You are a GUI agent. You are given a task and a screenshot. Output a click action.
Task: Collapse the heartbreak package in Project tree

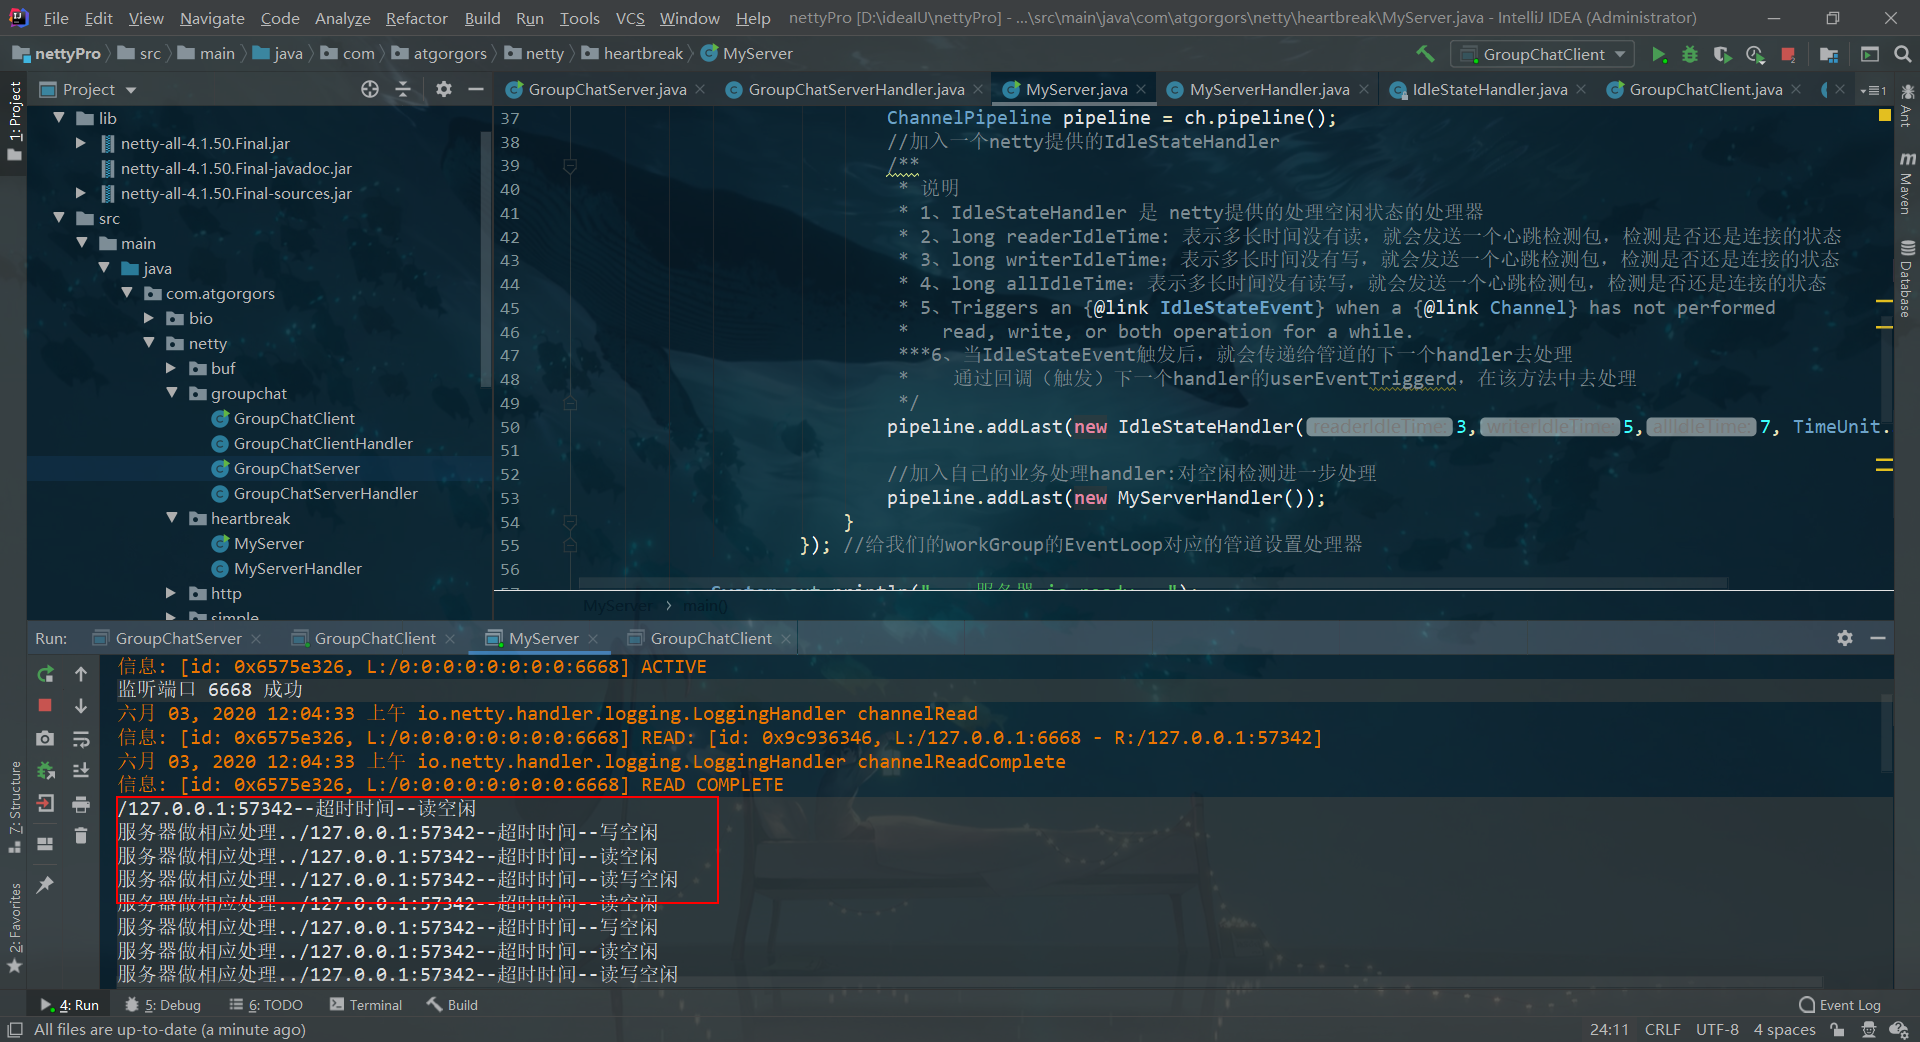(x=172, y=518)
